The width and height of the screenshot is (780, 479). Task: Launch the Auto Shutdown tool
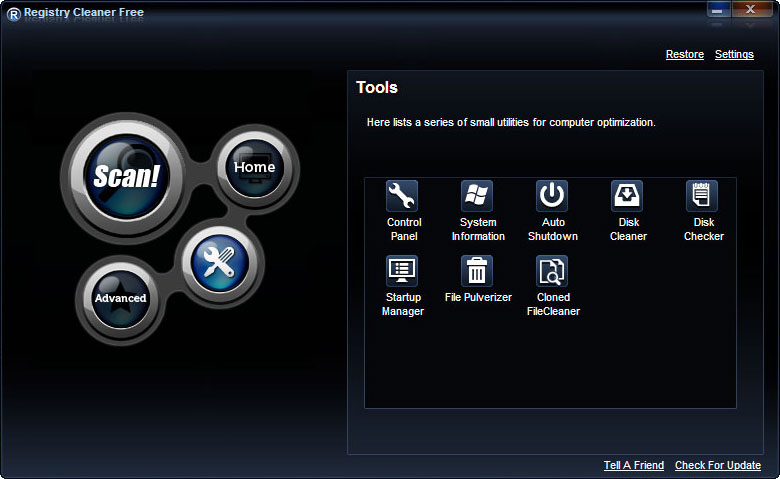click(552, 196)
